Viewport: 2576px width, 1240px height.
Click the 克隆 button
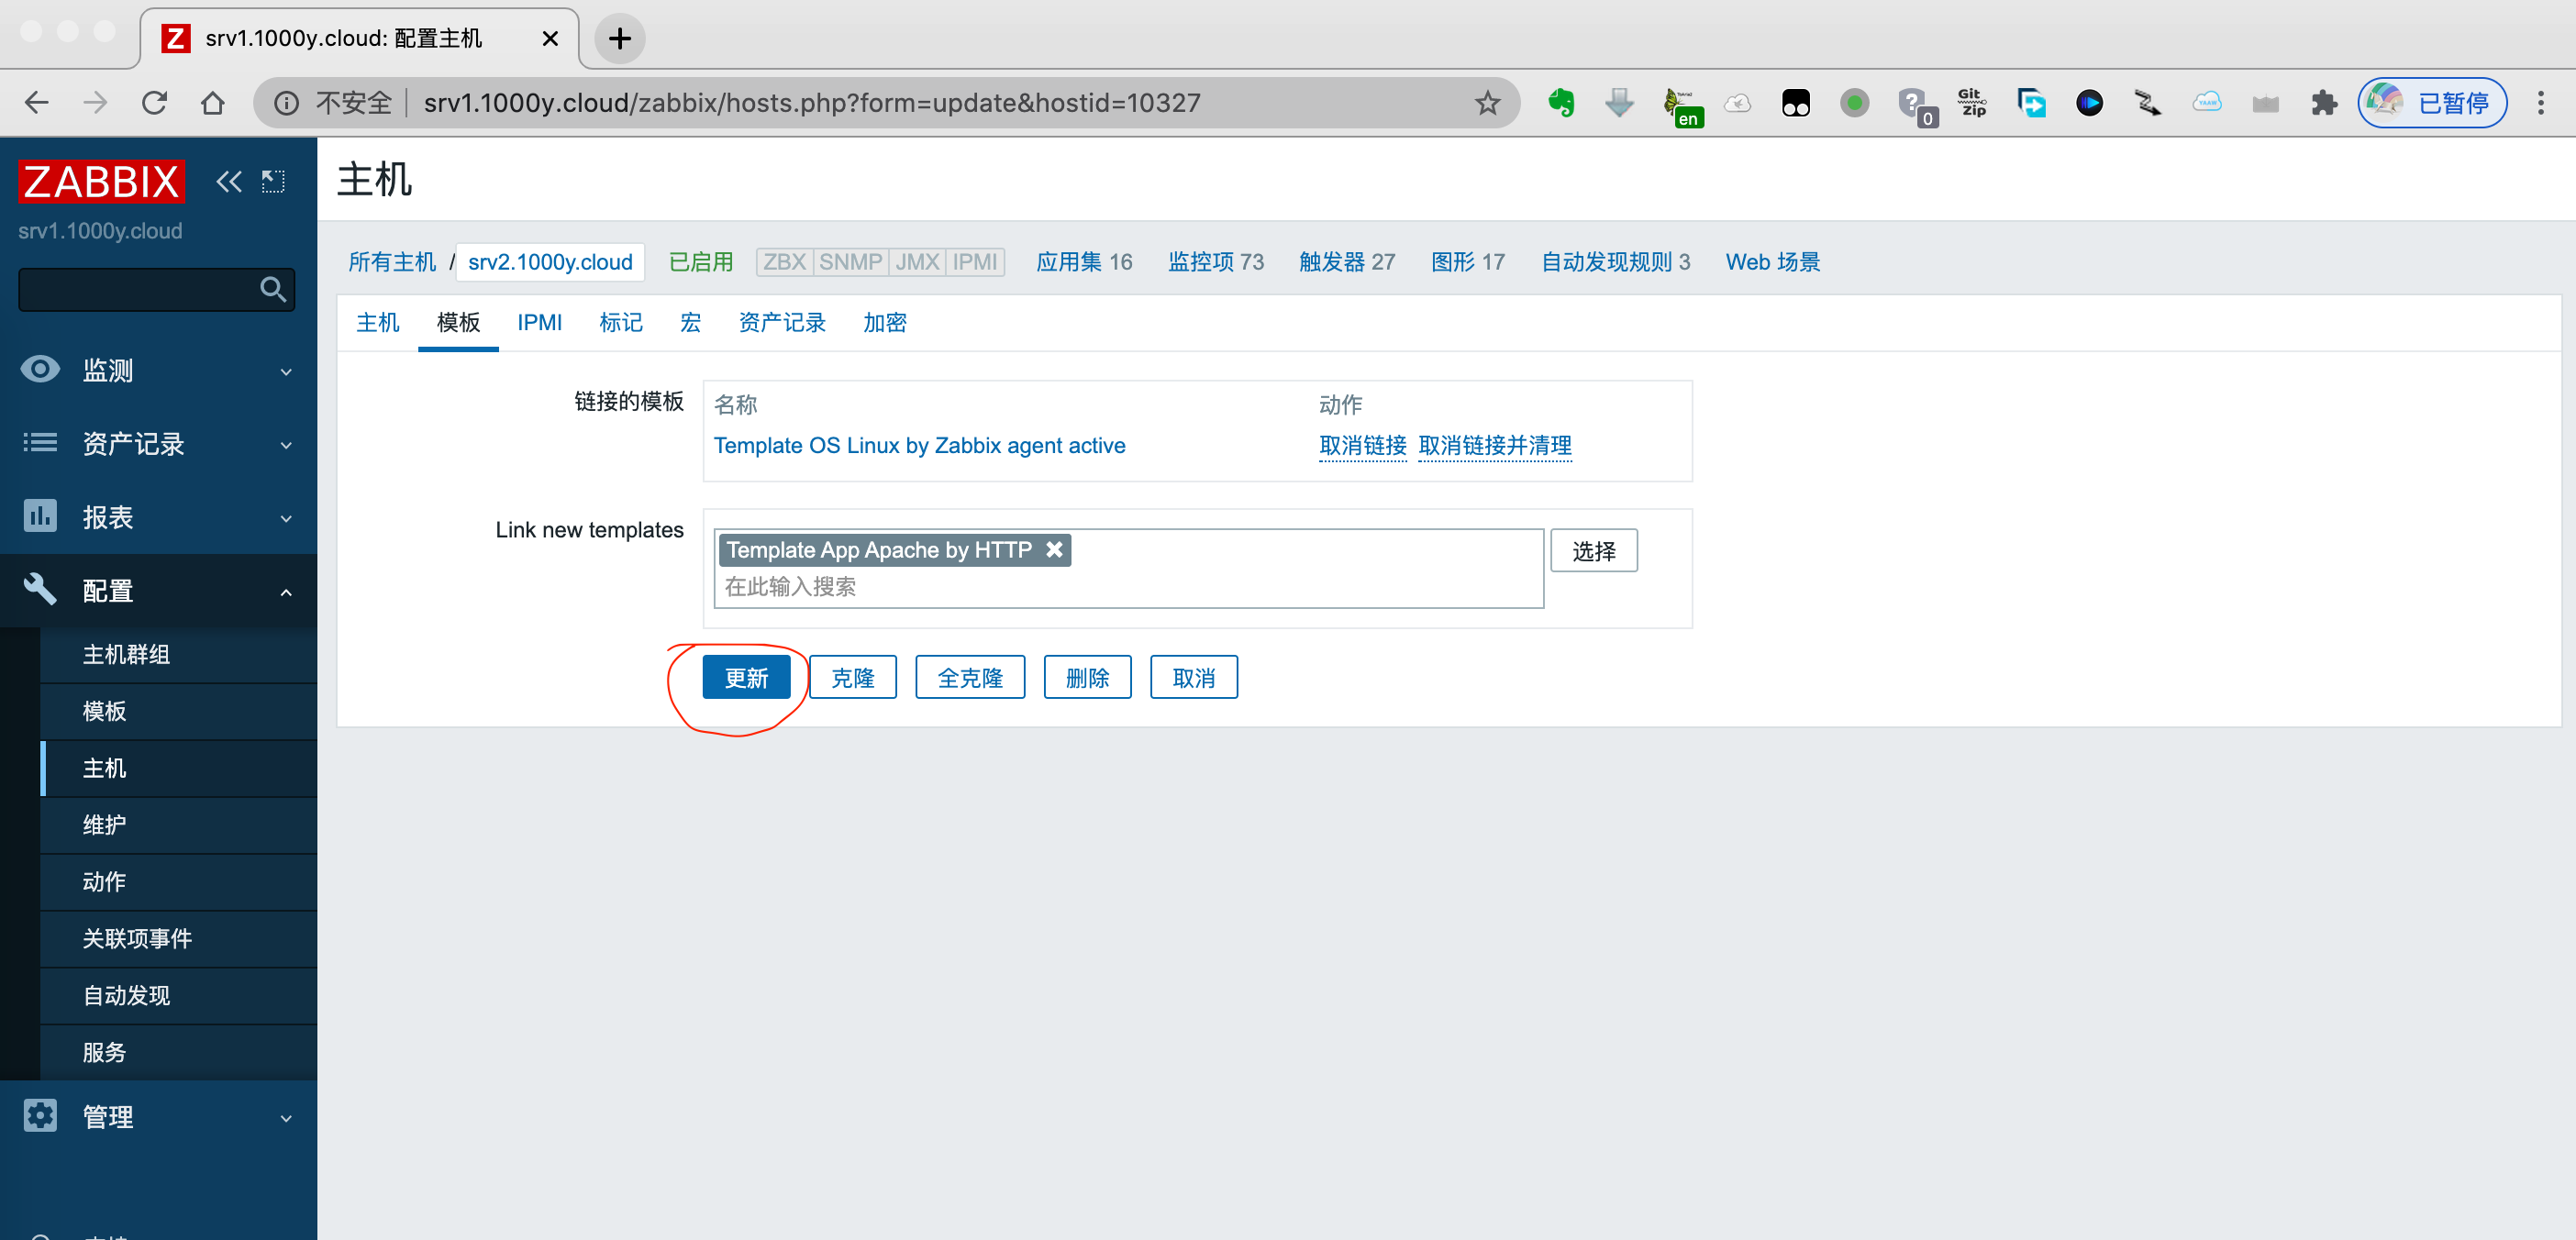(853, 678)
